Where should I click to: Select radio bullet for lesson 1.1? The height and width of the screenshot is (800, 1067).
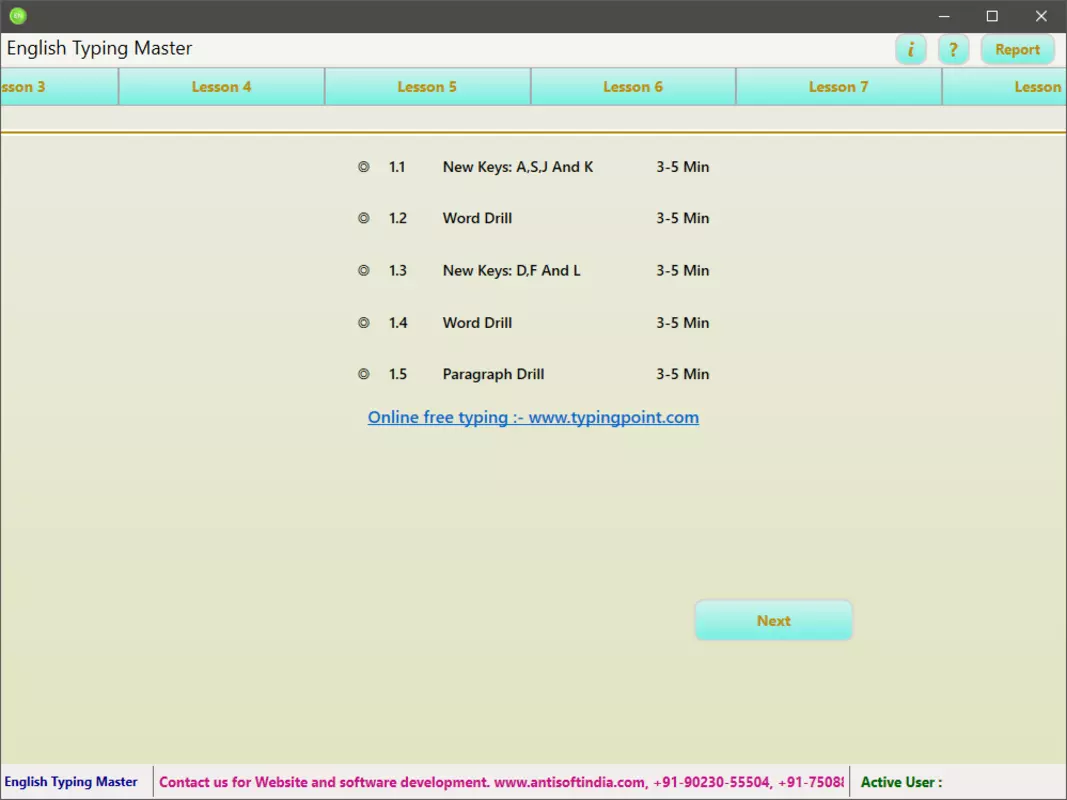364,167
